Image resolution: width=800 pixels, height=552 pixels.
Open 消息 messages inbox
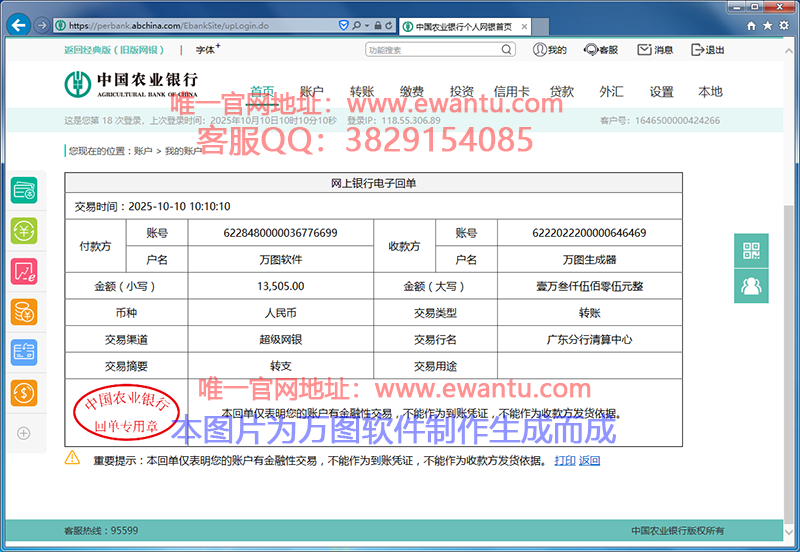click(655, 49)
